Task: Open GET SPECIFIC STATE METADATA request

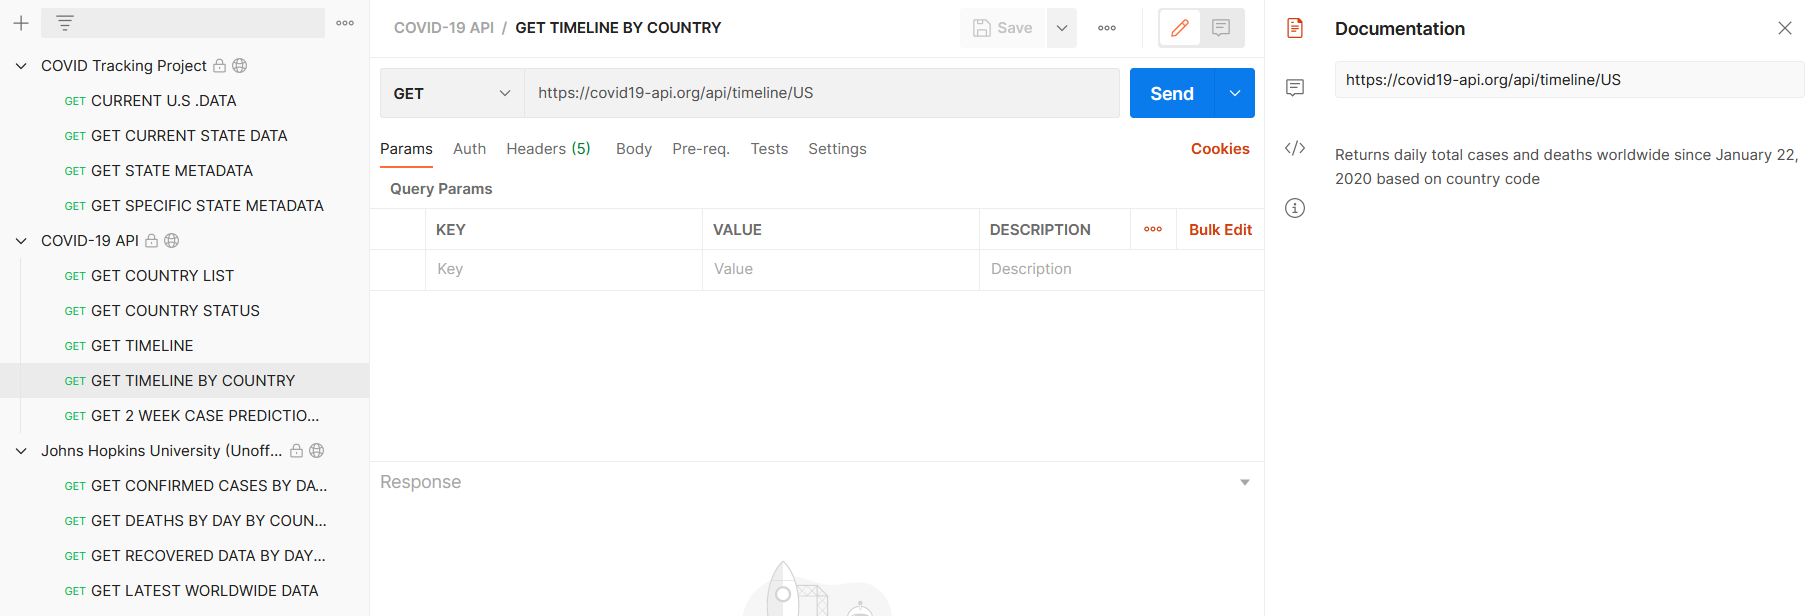Action: point(207,206)
